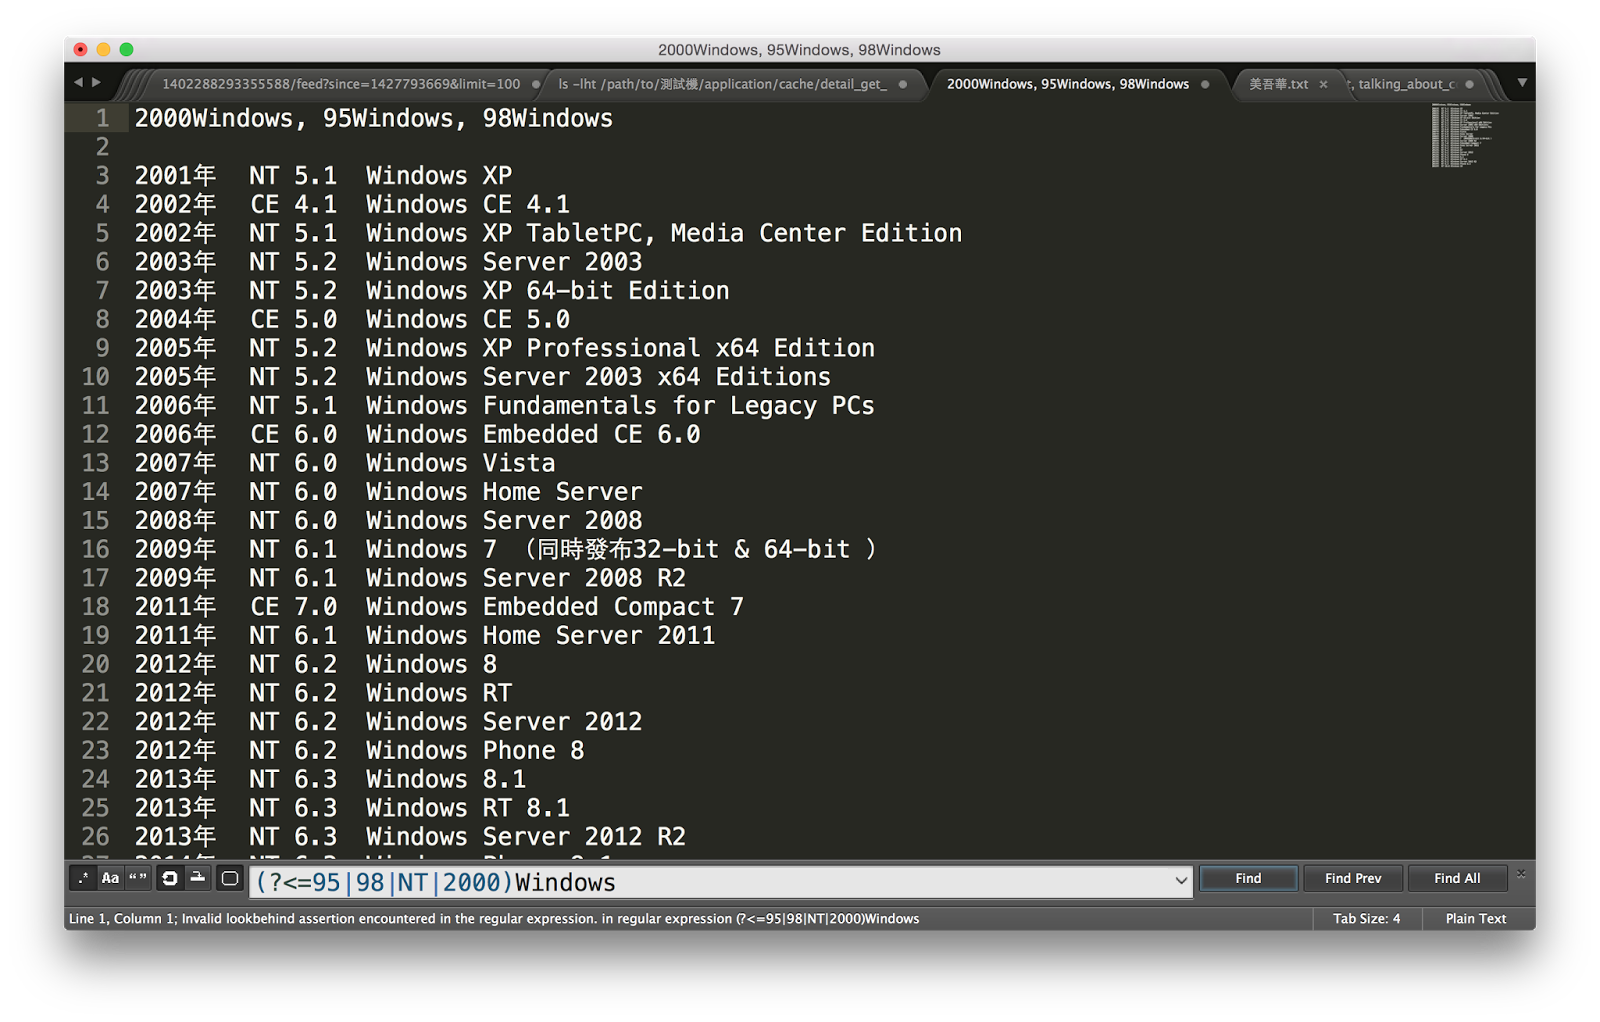Toggle in-selection search option icon
Image resolution: width=1600 pixels, height=1022 pixels.
[198, 878]
